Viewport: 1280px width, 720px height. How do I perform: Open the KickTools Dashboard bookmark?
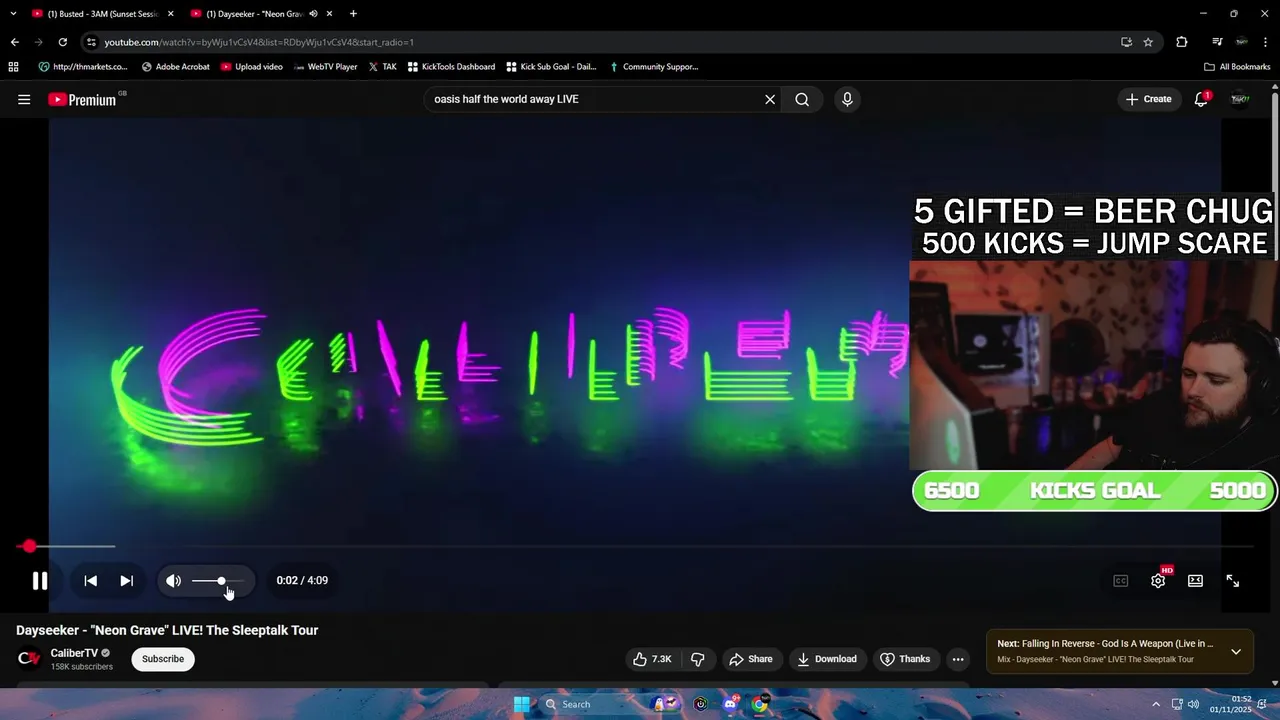coord(451,67)
